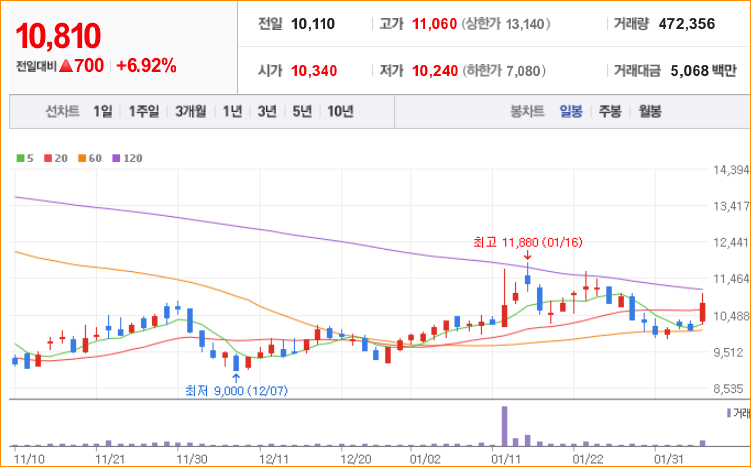Click the 10,488 price axis label
This screenshot has height=467, width=751.
(731, 316)
